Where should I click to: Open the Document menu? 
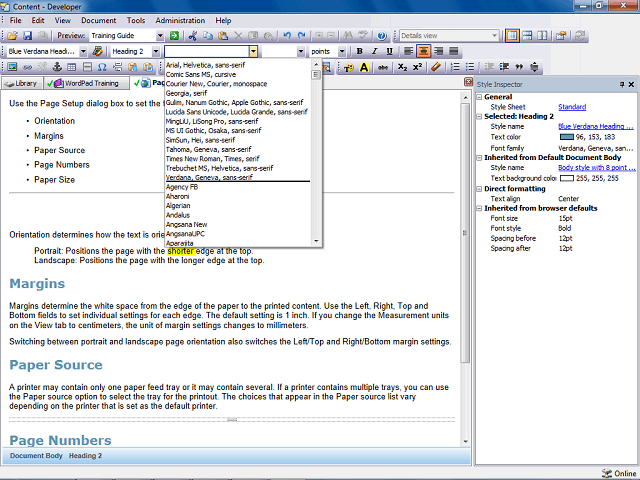(98, 20)
